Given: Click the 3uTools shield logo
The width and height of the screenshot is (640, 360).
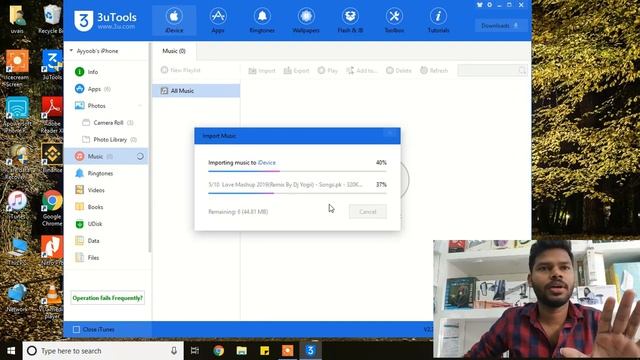Looking at the screenshot, I should pyautogui.click(x=83, y=20).
